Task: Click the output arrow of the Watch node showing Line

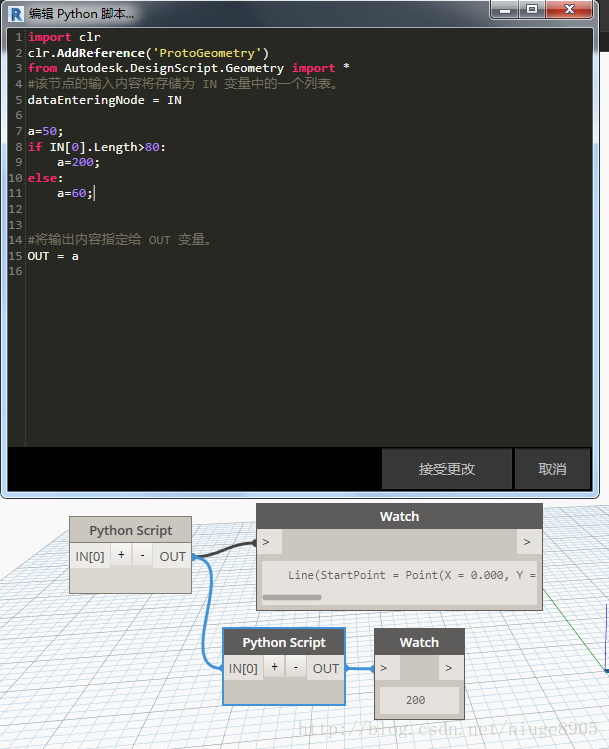Action: point(526,542)
